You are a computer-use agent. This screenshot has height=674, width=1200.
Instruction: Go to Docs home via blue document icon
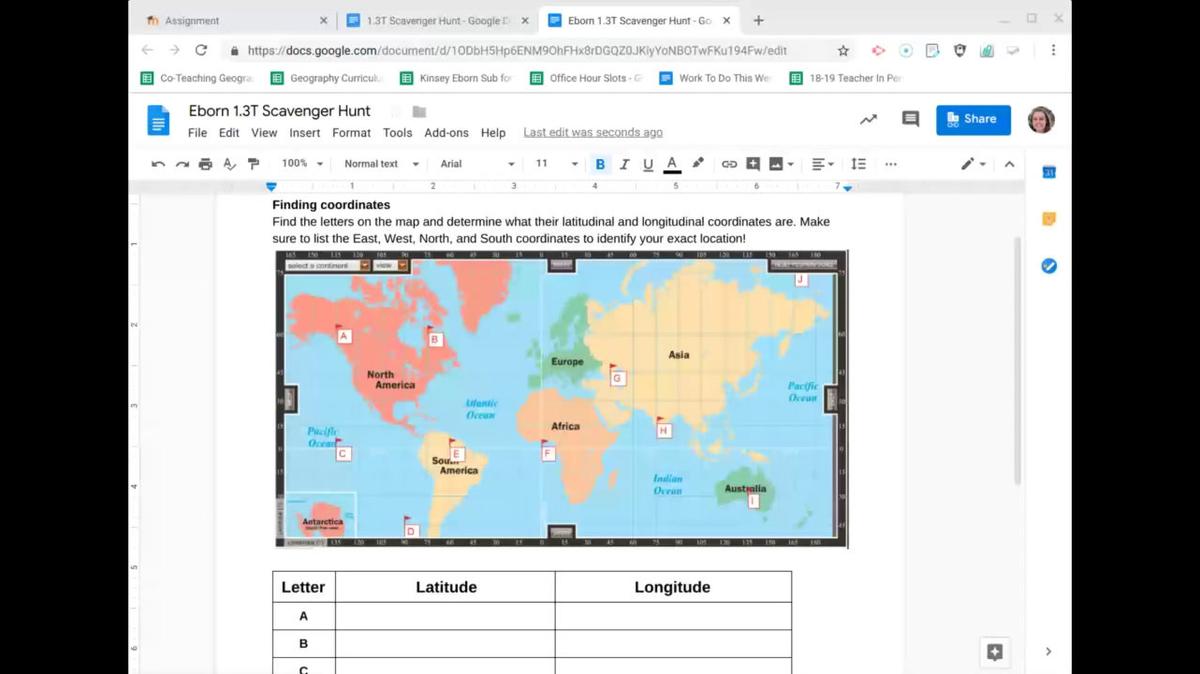[x=159, y=120]
